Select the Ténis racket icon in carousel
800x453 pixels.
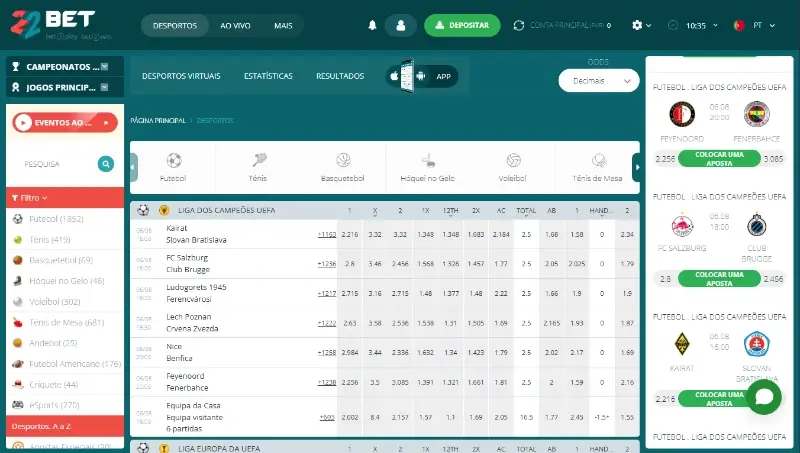(259, 161)
